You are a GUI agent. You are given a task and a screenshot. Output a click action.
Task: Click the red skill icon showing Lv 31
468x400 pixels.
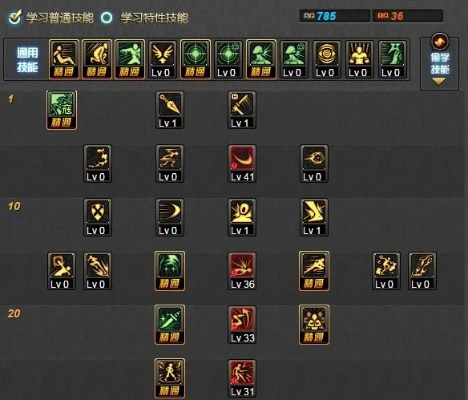pyautogui.click(x=242, y=378)
